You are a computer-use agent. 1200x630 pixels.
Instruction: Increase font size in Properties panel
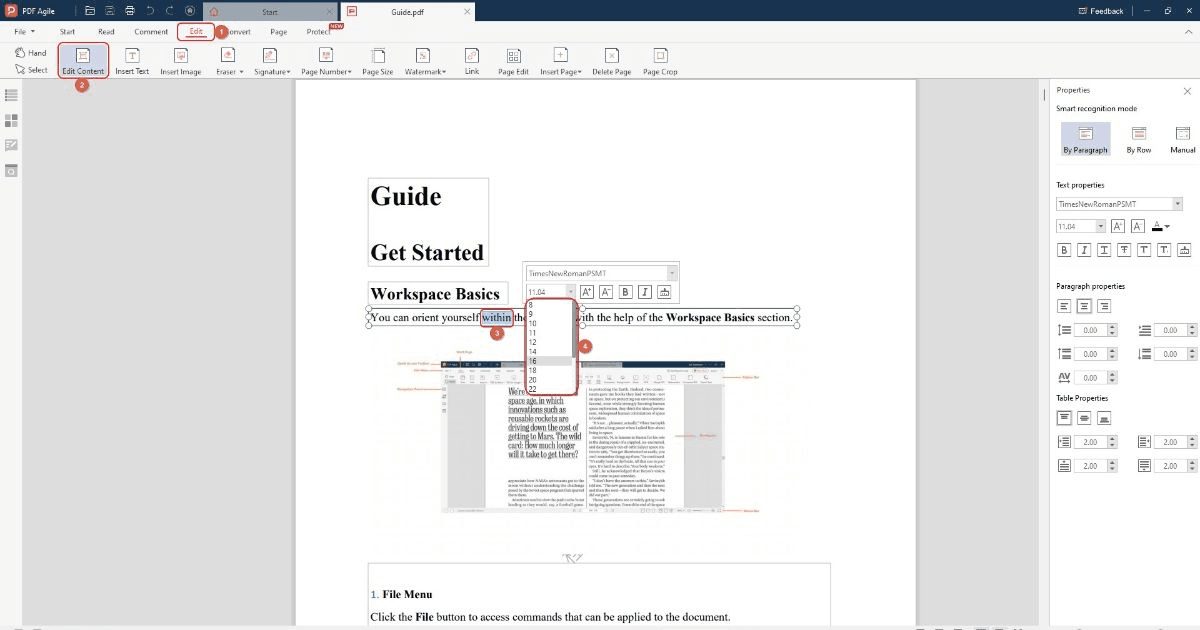click(1118, 227)
